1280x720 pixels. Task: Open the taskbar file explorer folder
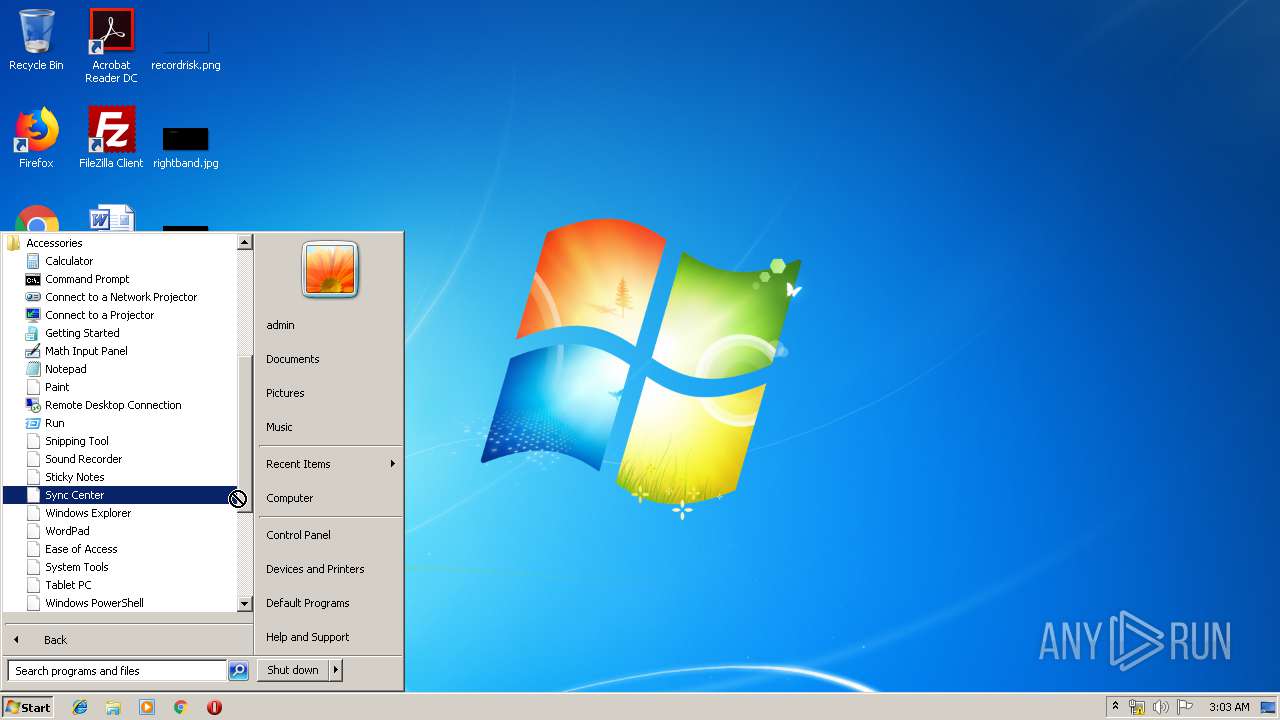113,707
